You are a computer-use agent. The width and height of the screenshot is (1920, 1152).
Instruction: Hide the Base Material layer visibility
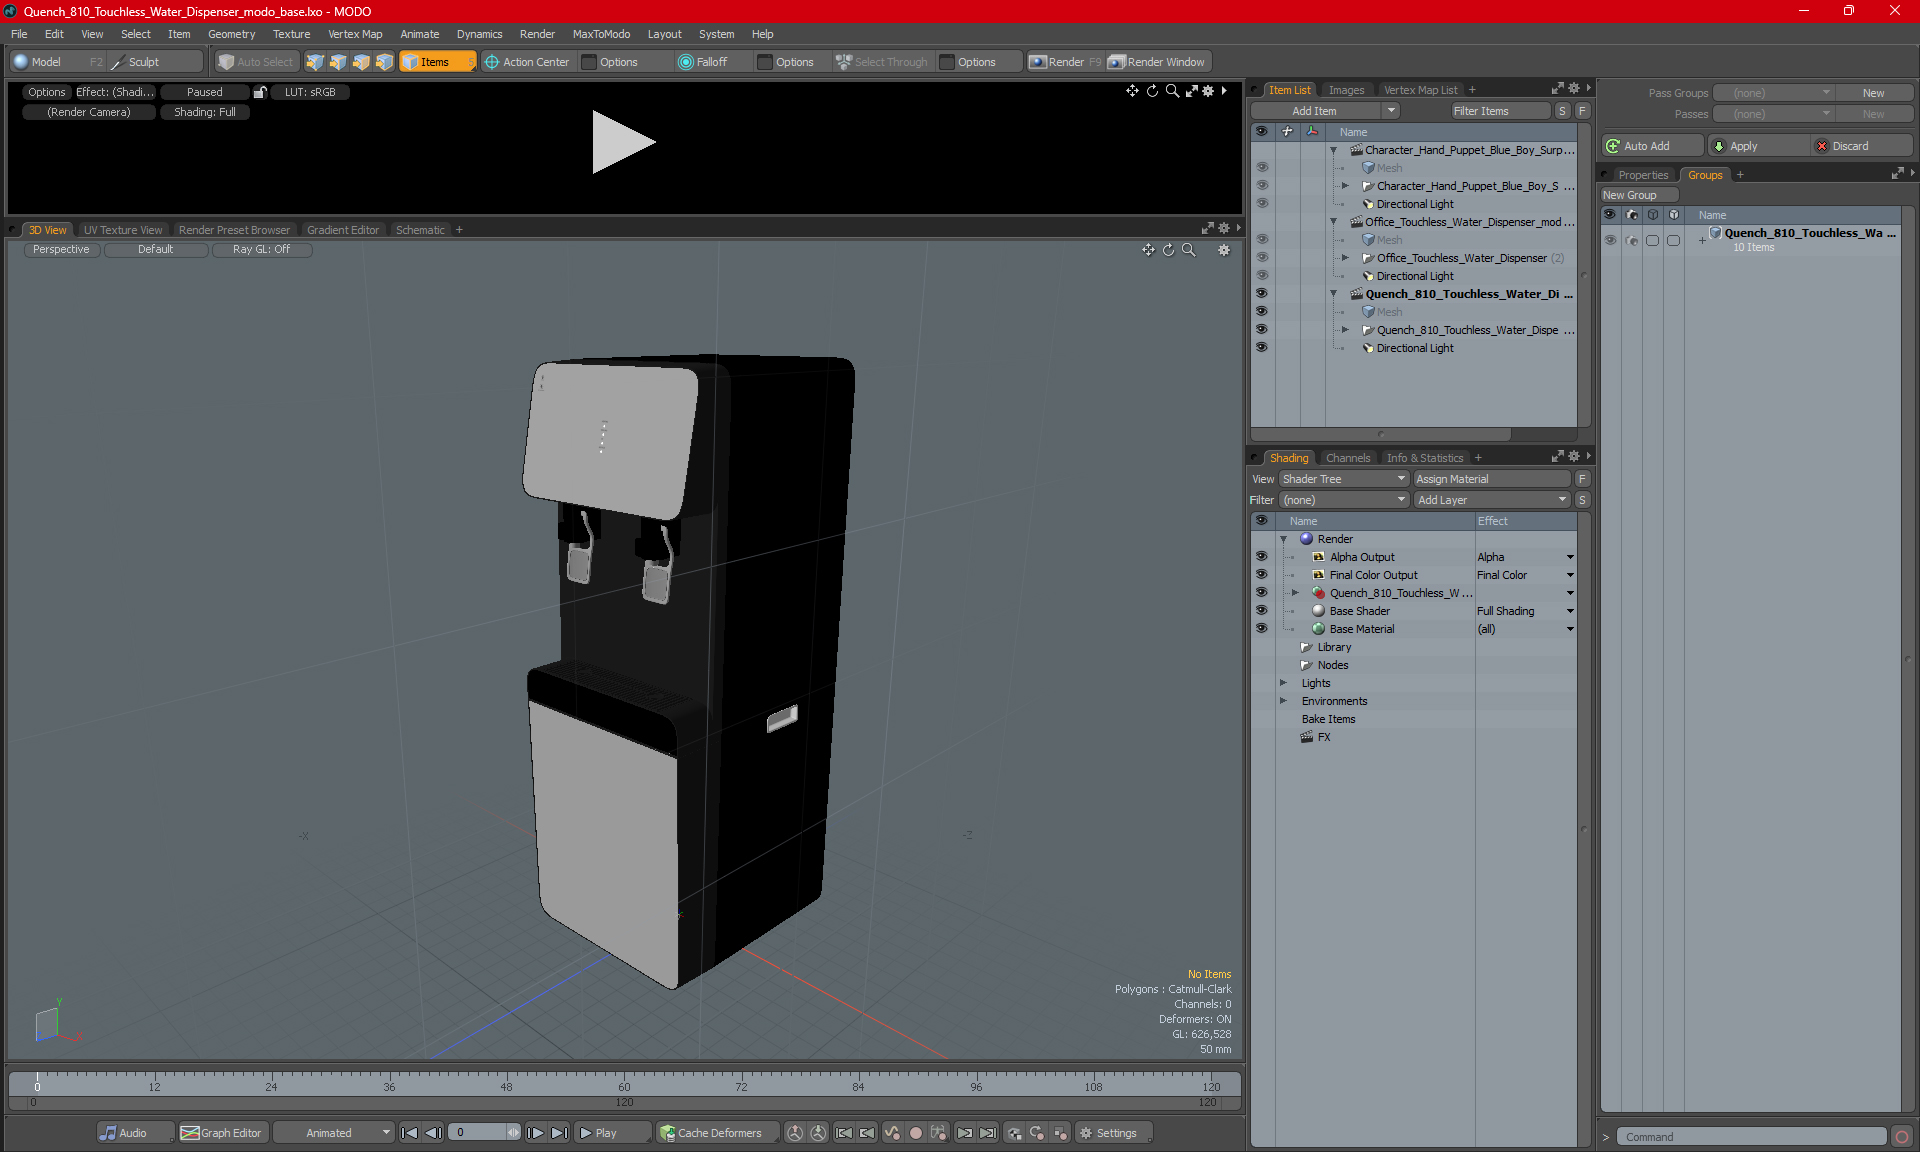(x=1261, y=629)
